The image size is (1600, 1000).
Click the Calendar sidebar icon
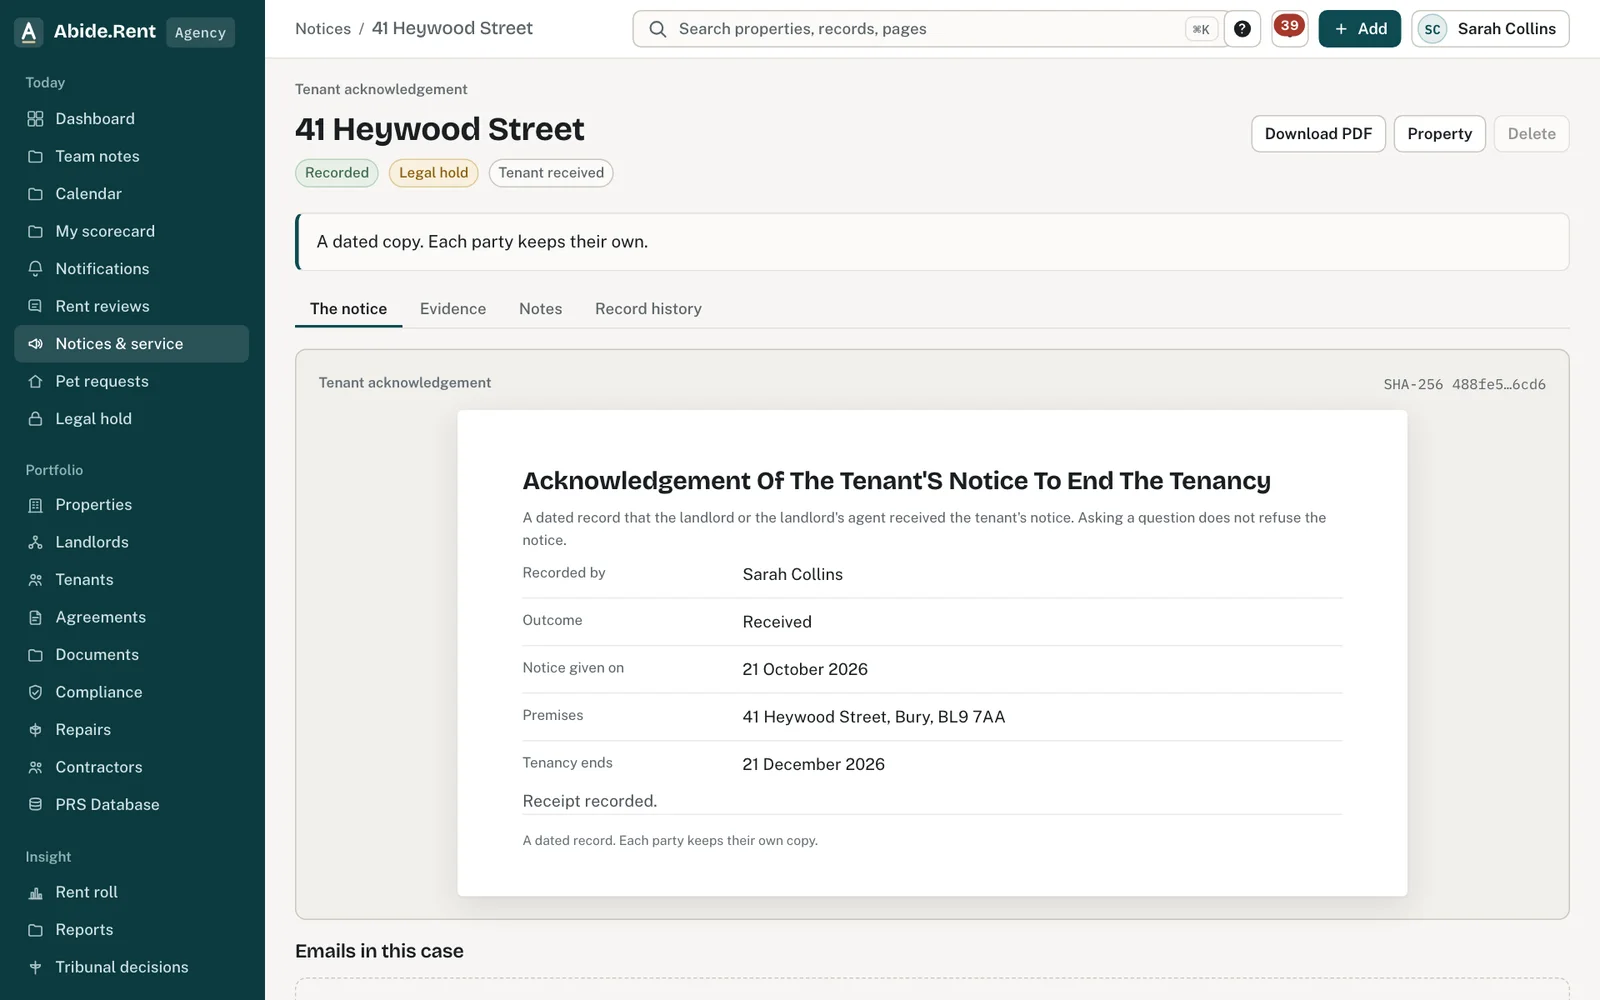[35, 194]
